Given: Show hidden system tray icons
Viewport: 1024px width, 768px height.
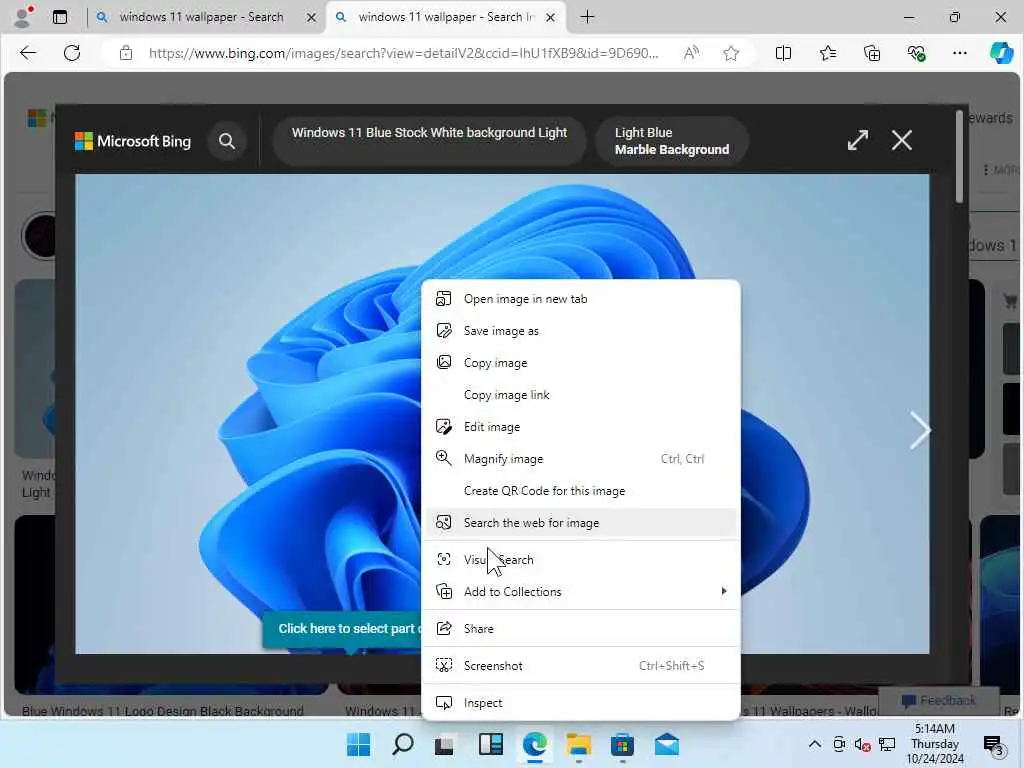Looking at the screenshot, I should click(814, 744).
